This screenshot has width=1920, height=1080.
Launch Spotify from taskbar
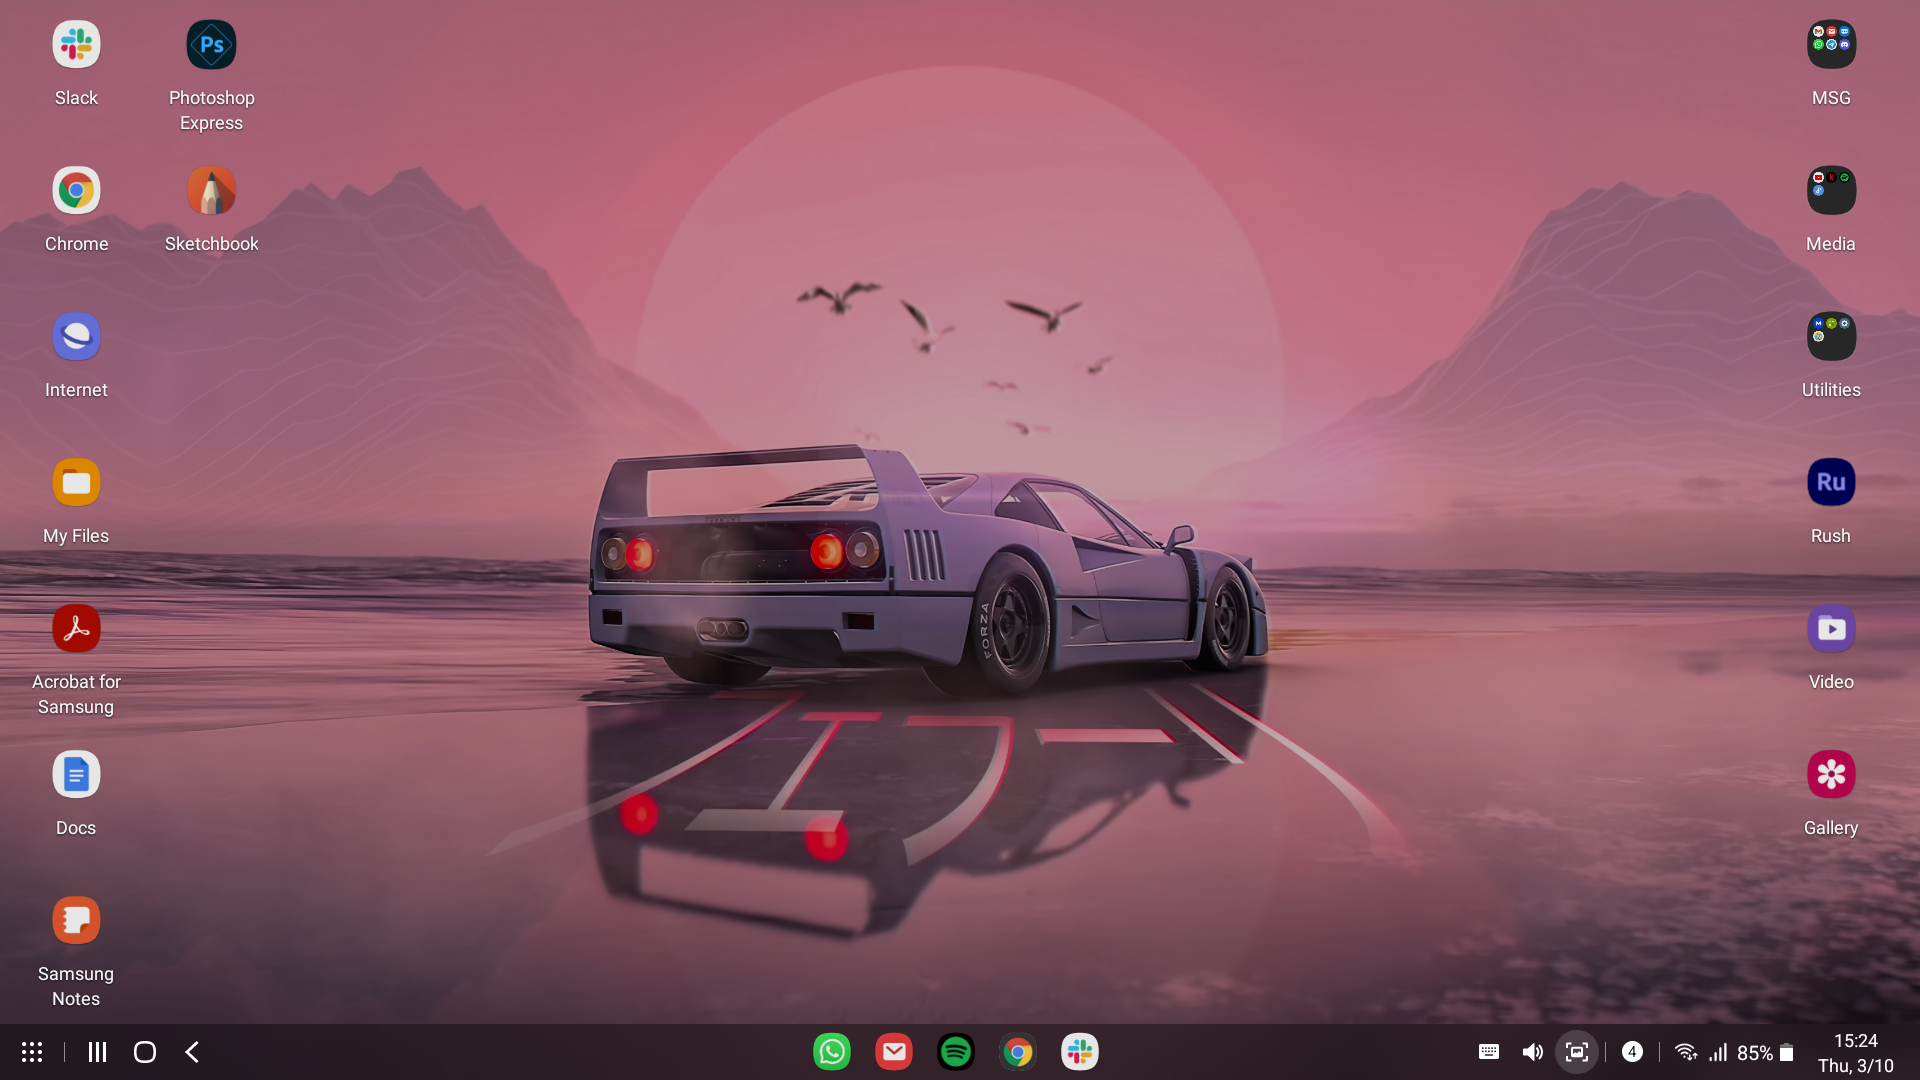[x=956, y=1051]
